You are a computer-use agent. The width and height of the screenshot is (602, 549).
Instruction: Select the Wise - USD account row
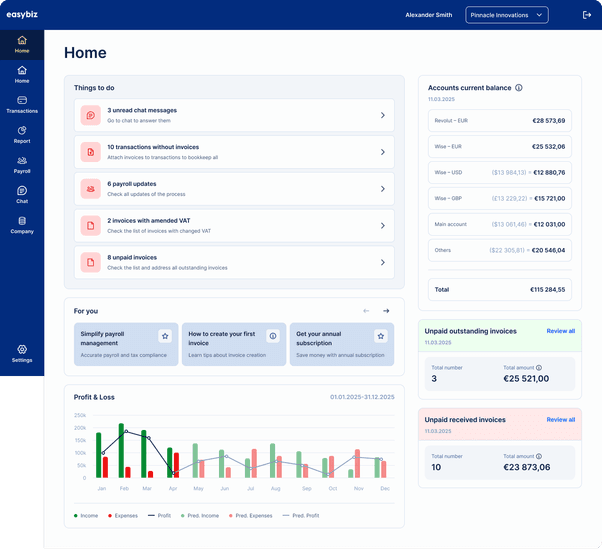[x=499, y=172]
